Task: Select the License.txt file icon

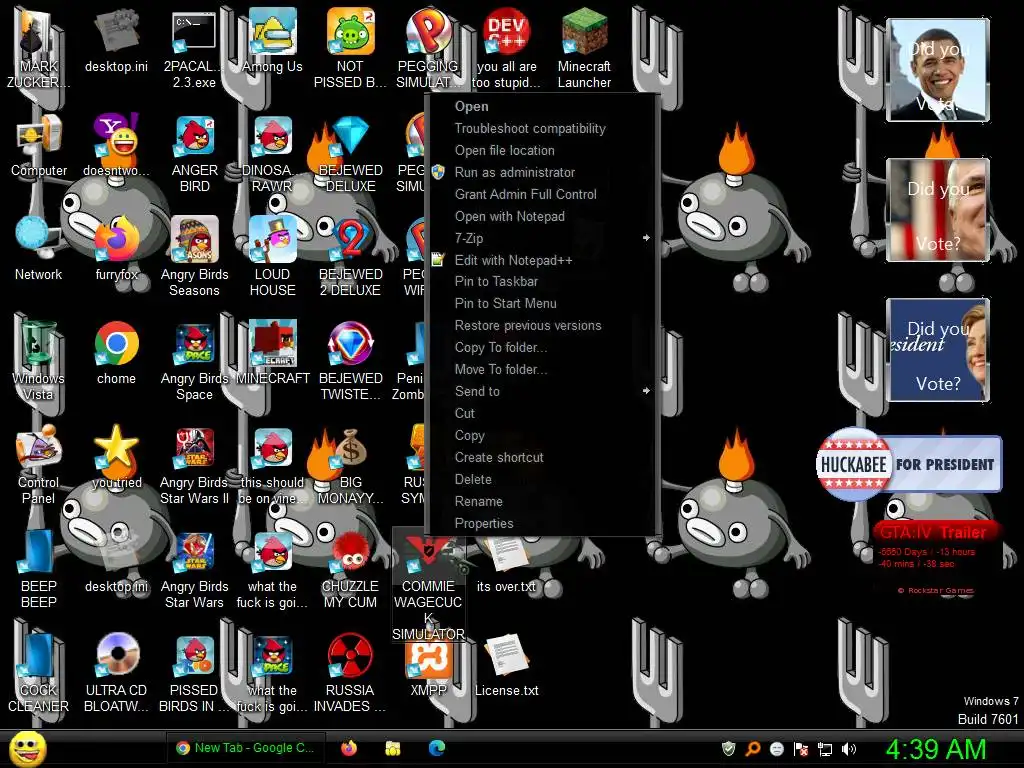Action: coord(506,666)
